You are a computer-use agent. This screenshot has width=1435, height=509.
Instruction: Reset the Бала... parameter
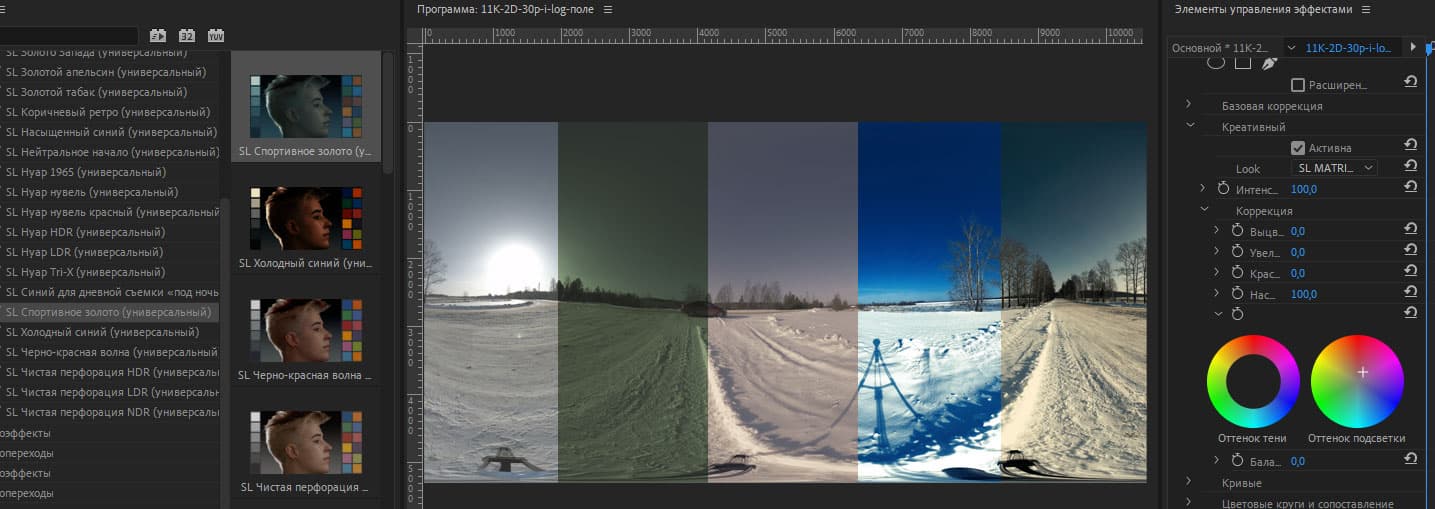(x=1410, y=460)
